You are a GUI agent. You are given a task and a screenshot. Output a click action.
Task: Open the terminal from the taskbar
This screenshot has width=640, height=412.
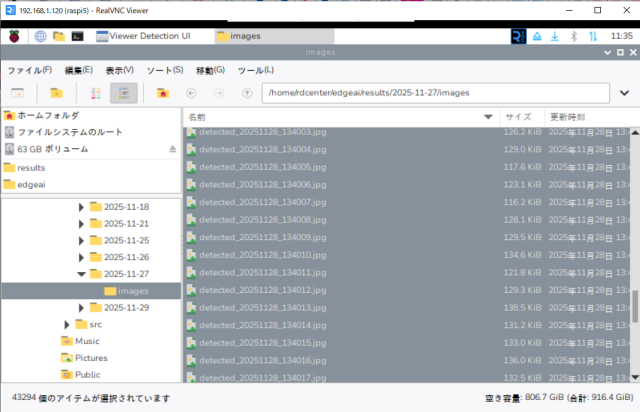(x=77, y=36)
